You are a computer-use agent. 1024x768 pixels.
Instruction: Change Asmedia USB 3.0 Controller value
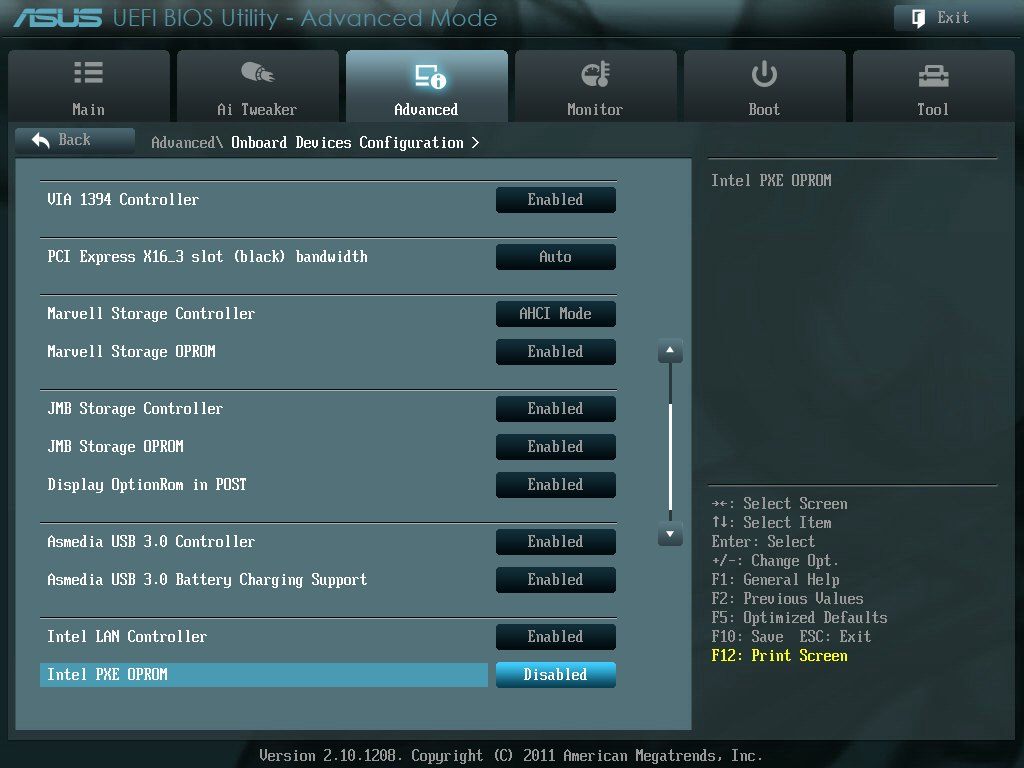click(556, 541)
